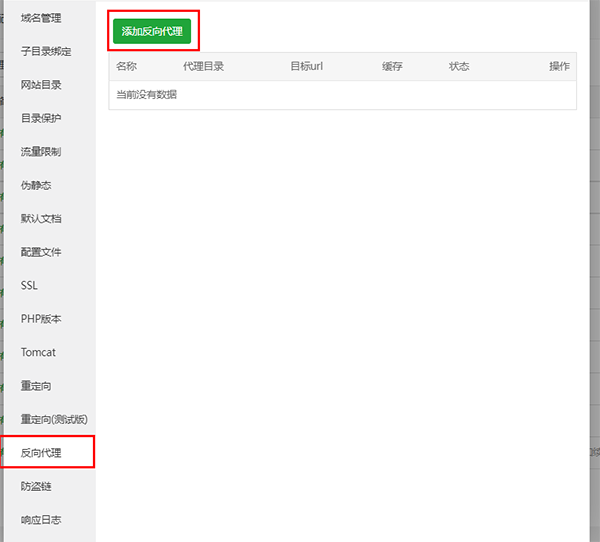Select the highlighted 反向代理 tab
Screen dimensions: 600x542
coord(41,453)
